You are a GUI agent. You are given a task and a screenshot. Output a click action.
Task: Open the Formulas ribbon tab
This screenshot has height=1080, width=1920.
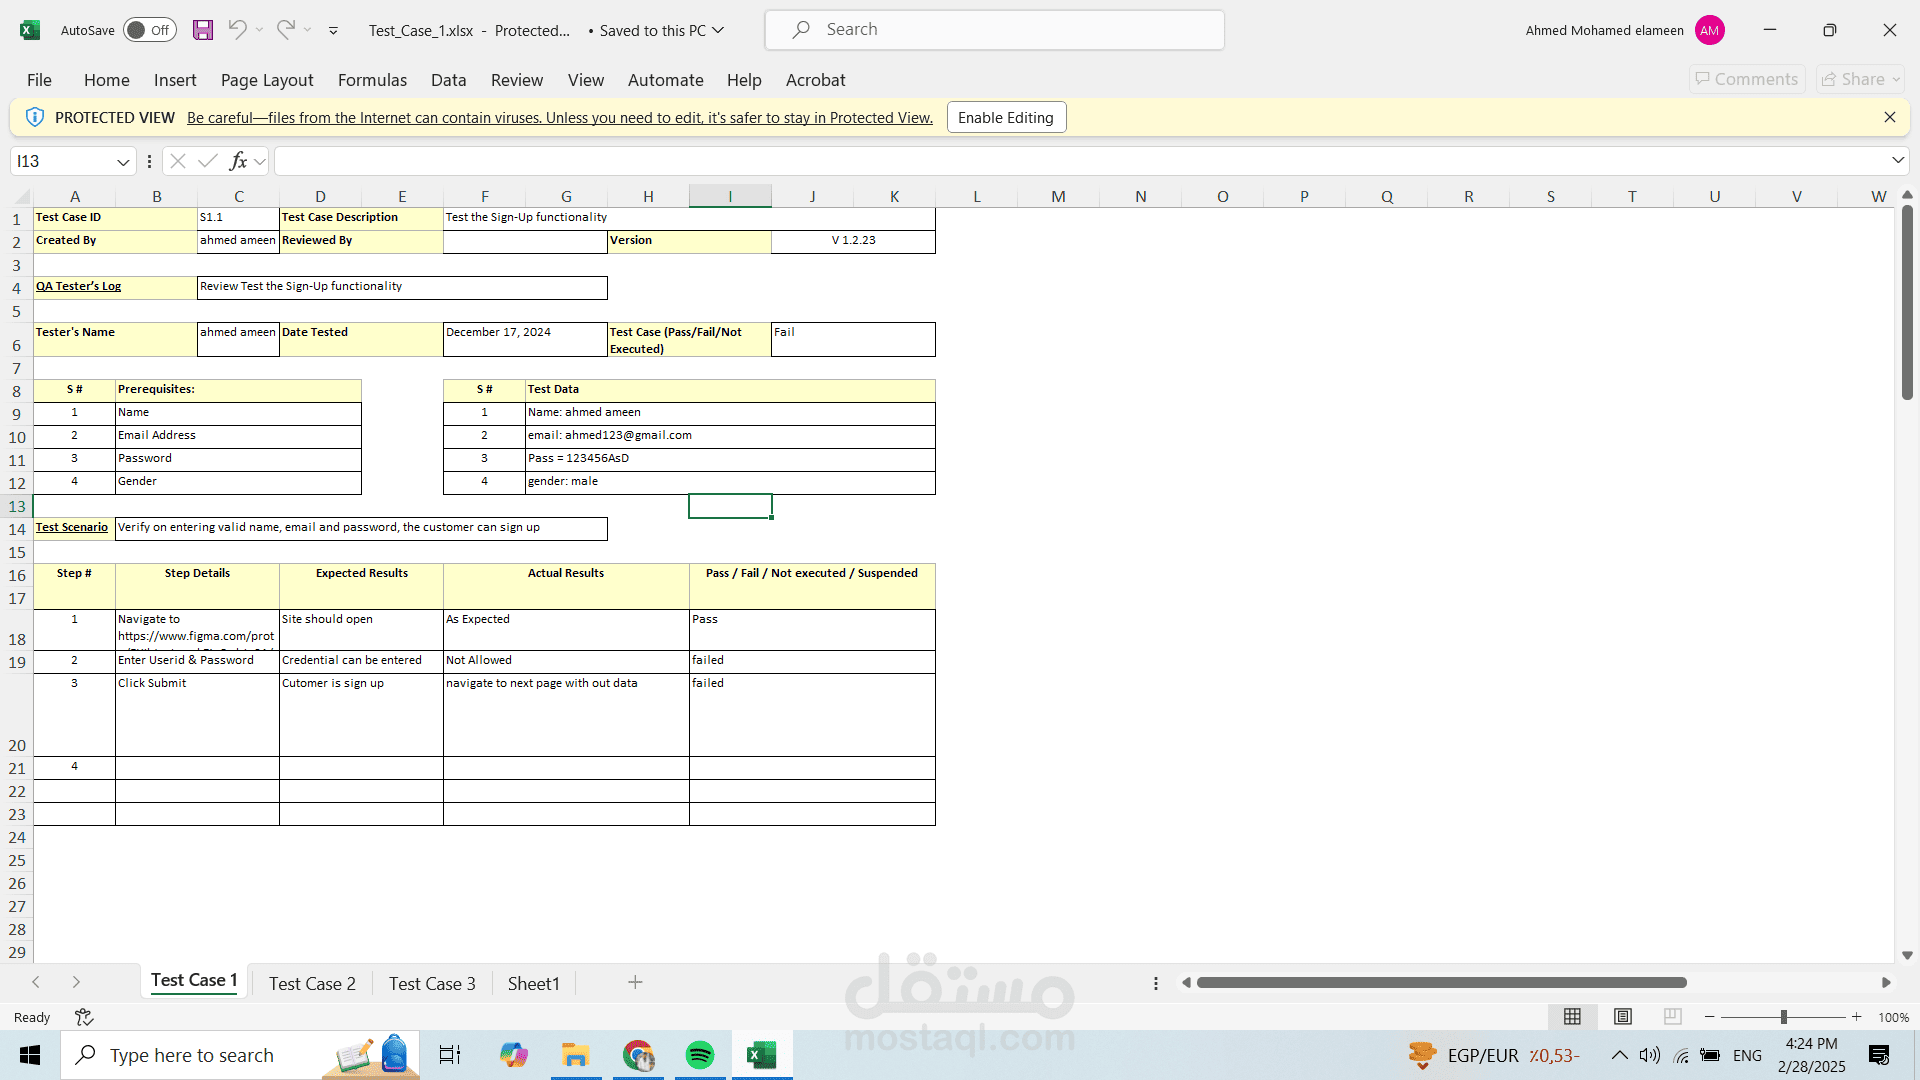[372, 80]
